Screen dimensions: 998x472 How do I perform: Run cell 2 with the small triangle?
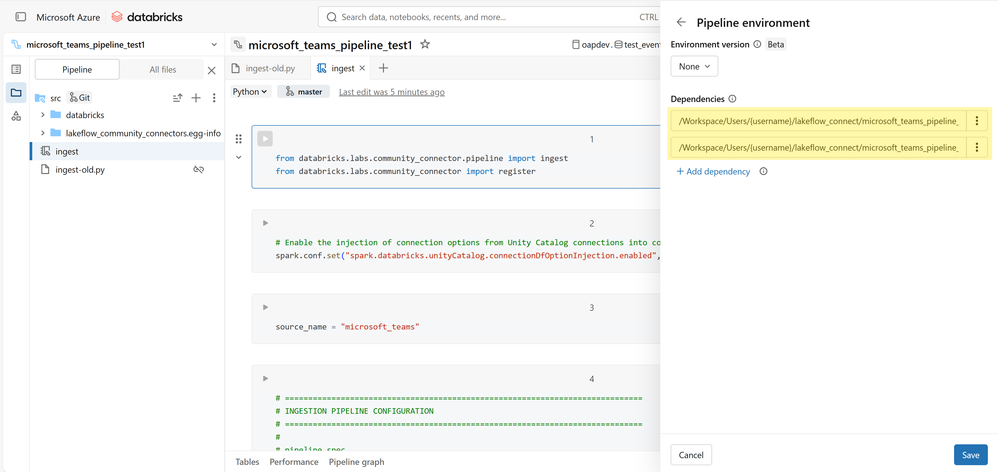265,223
